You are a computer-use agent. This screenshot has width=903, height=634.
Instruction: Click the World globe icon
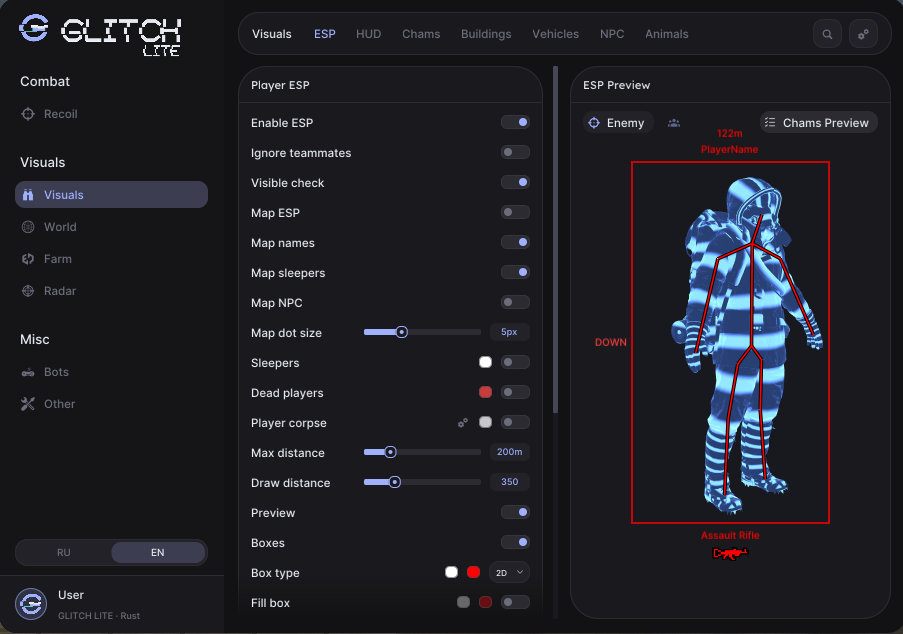tap(28, 227)
